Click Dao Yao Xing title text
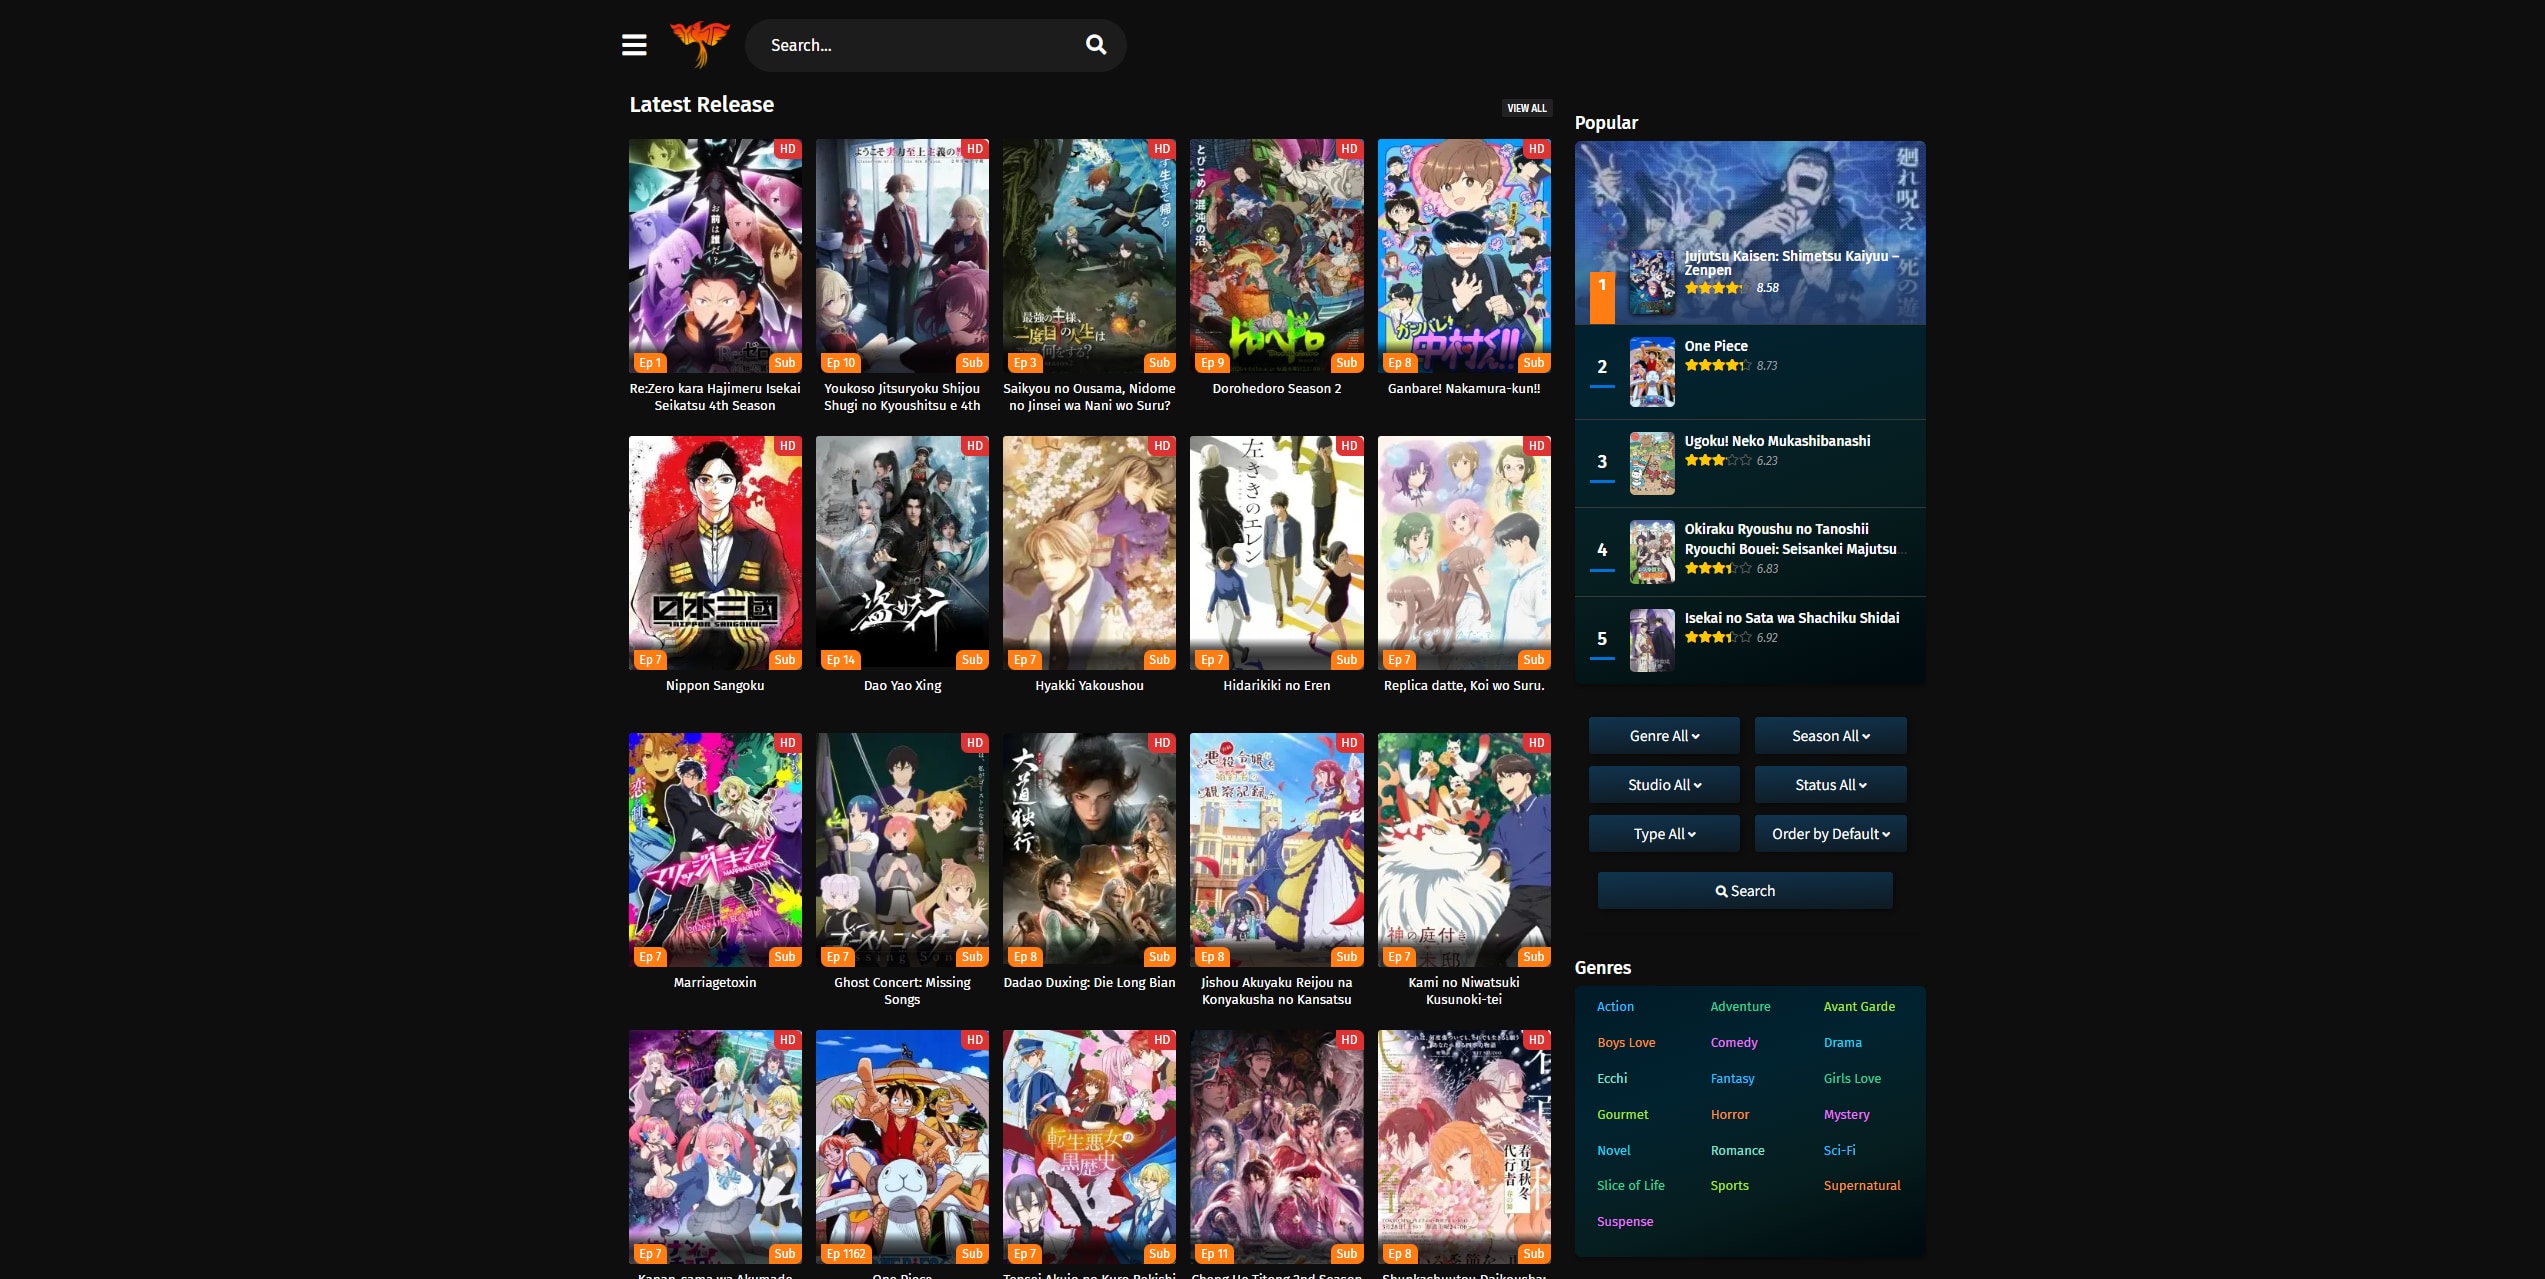2545x1279 pixels. [x=902, y=686]
